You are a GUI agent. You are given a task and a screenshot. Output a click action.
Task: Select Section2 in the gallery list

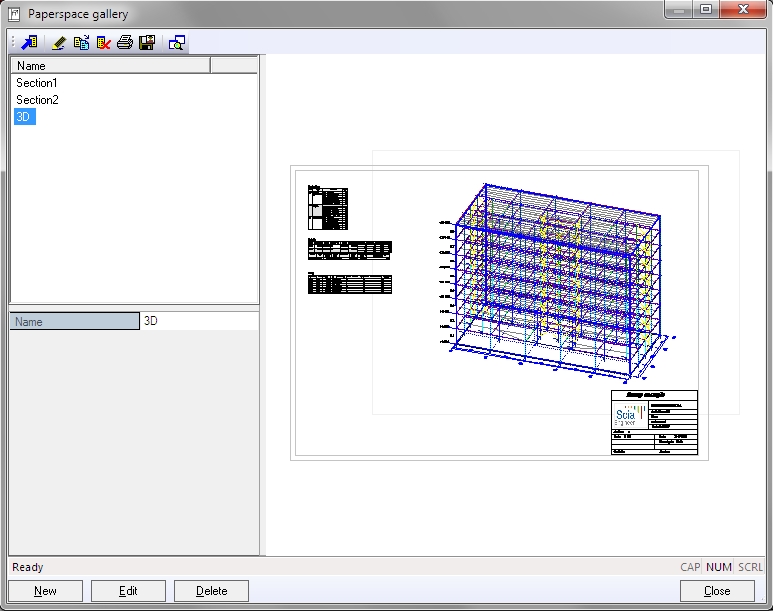(37, 100)
